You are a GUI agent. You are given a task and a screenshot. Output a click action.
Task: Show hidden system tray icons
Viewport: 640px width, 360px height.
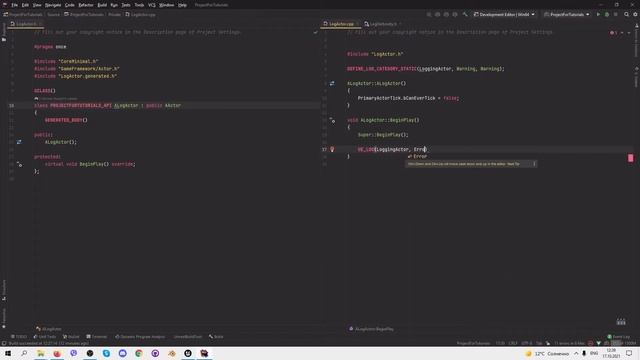pos(576,353)
